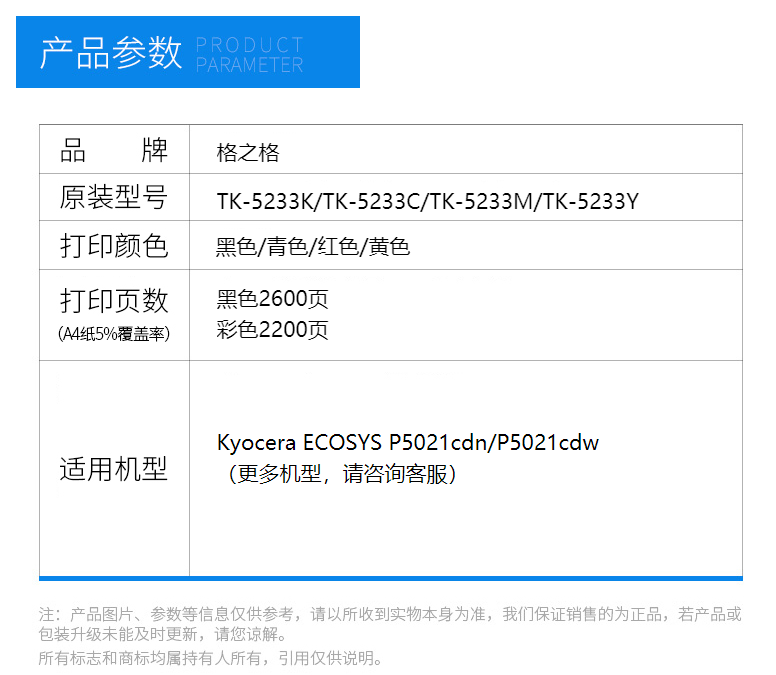Click the 注：产品图片、参数等信息 disclaimer line
This screenshot has width=776, height=675.
390,614
